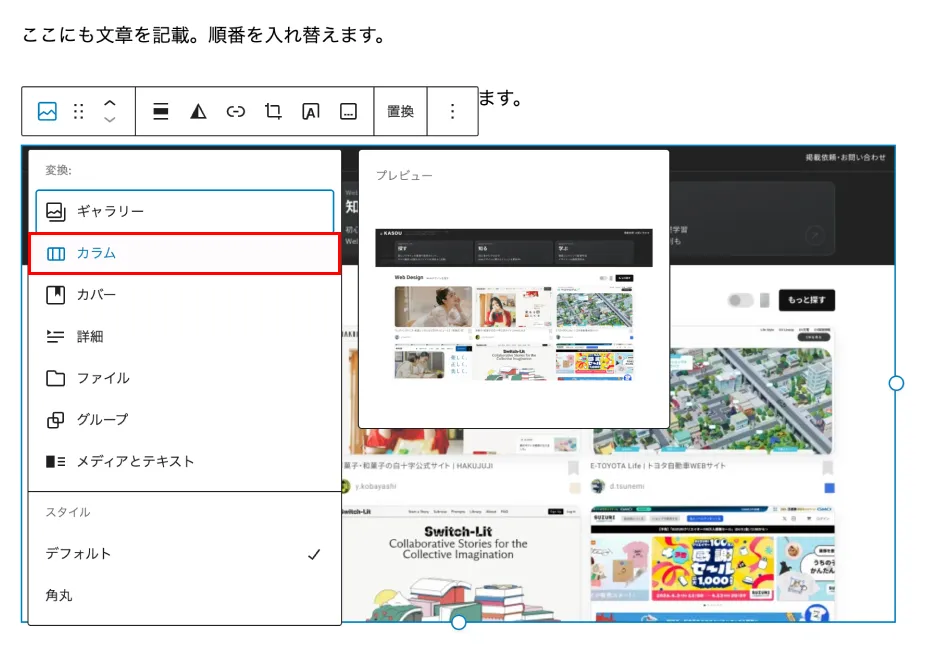Grab the block drag handle
The width and height of the screenshot is (930, 657).
point(79,112)
